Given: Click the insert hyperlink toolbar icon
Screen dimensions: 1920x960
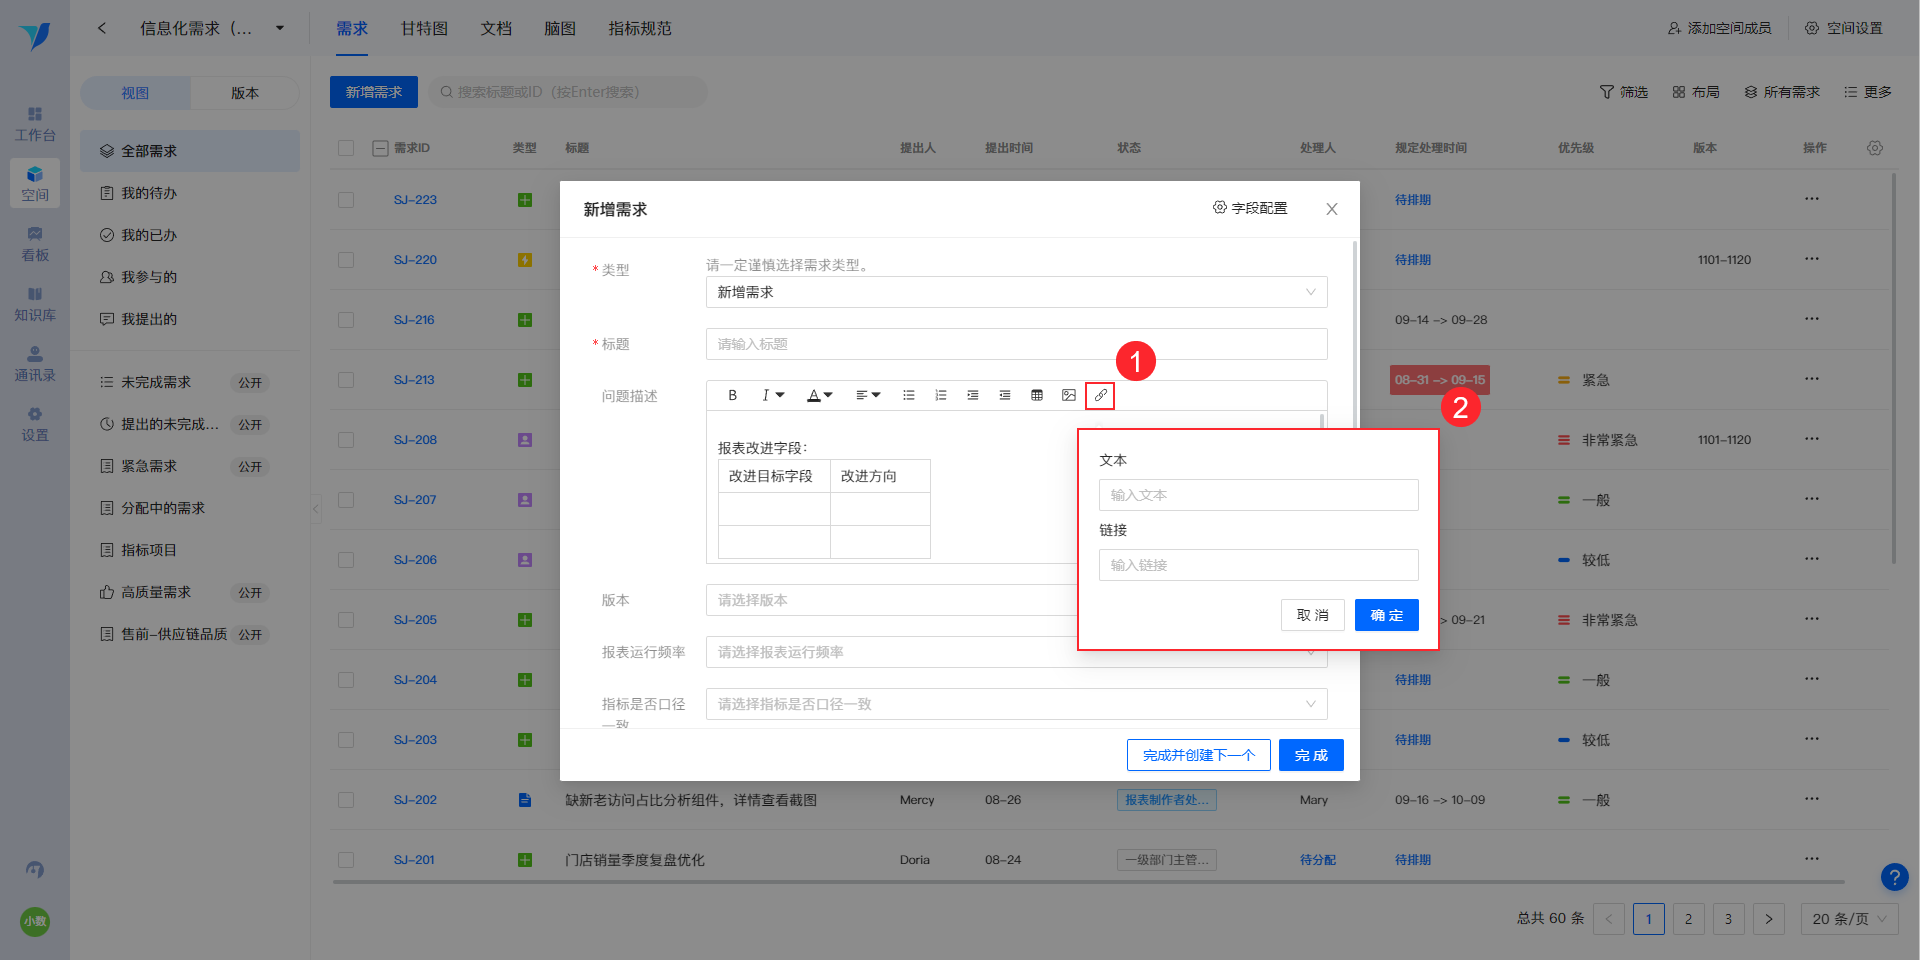Looking at the screenshot, I should [1100, 395].
